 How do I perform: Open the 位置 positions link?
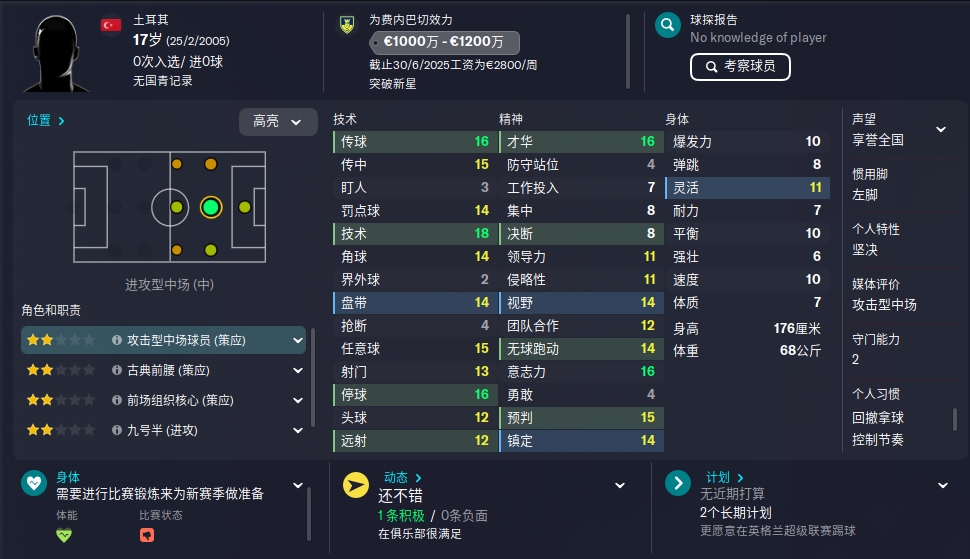(45, 120)
